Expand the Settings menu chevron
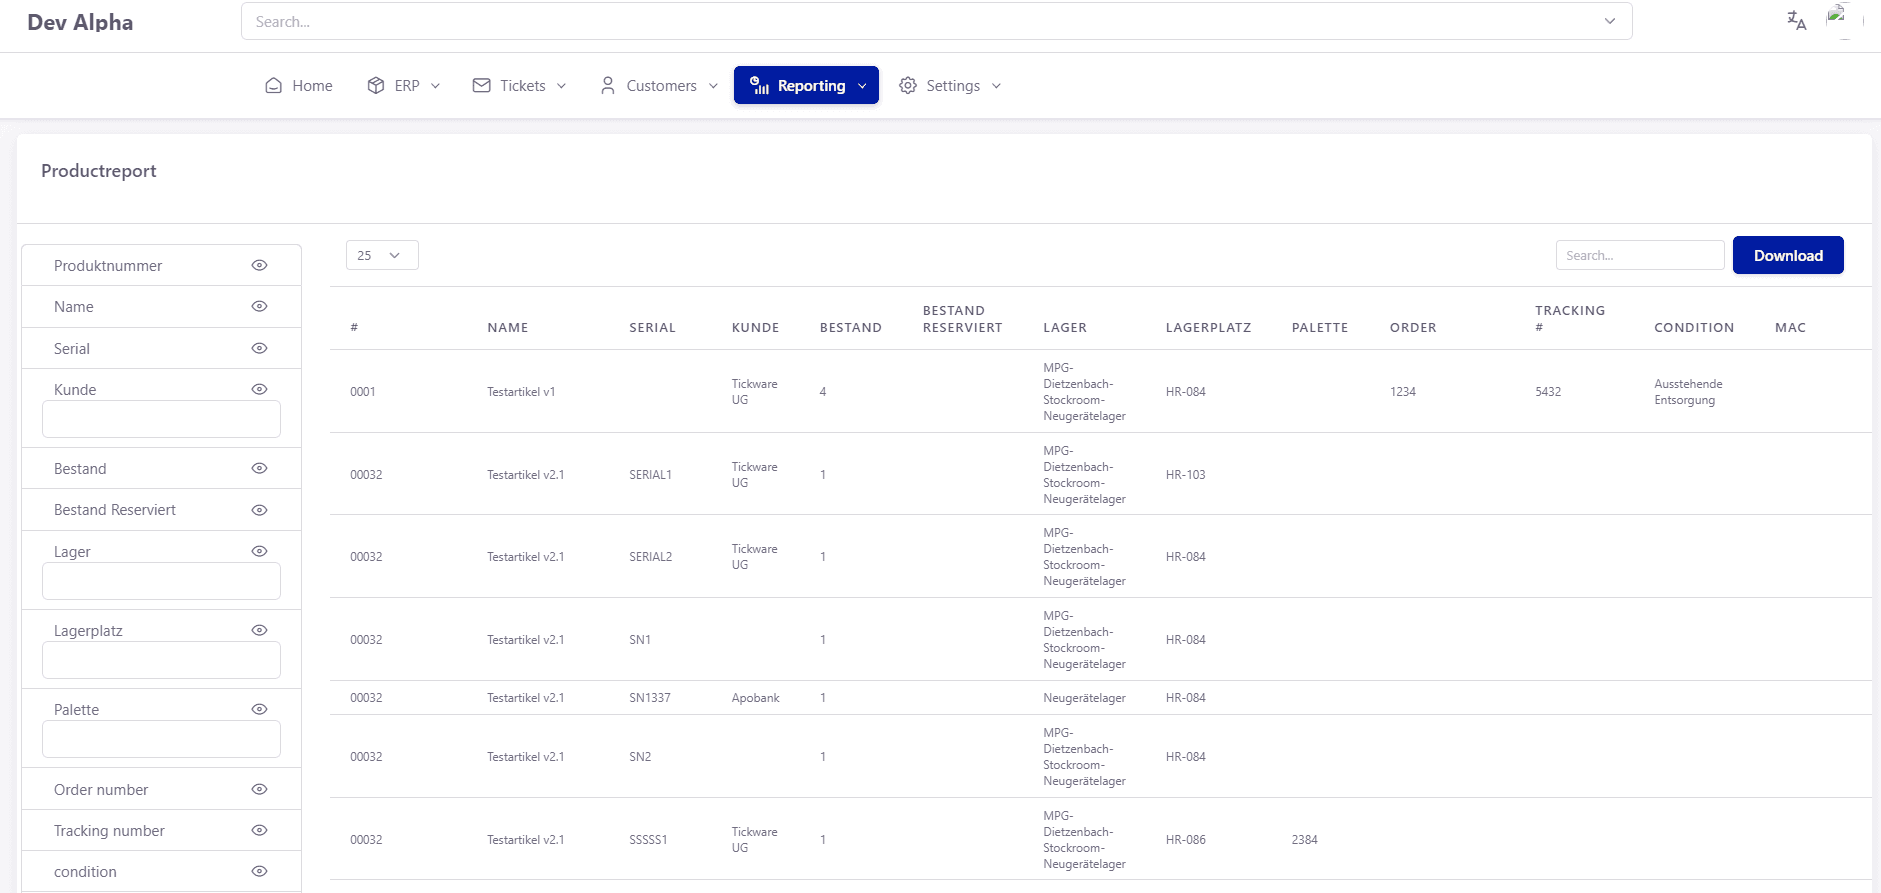1881x893 pixels. 996,86
